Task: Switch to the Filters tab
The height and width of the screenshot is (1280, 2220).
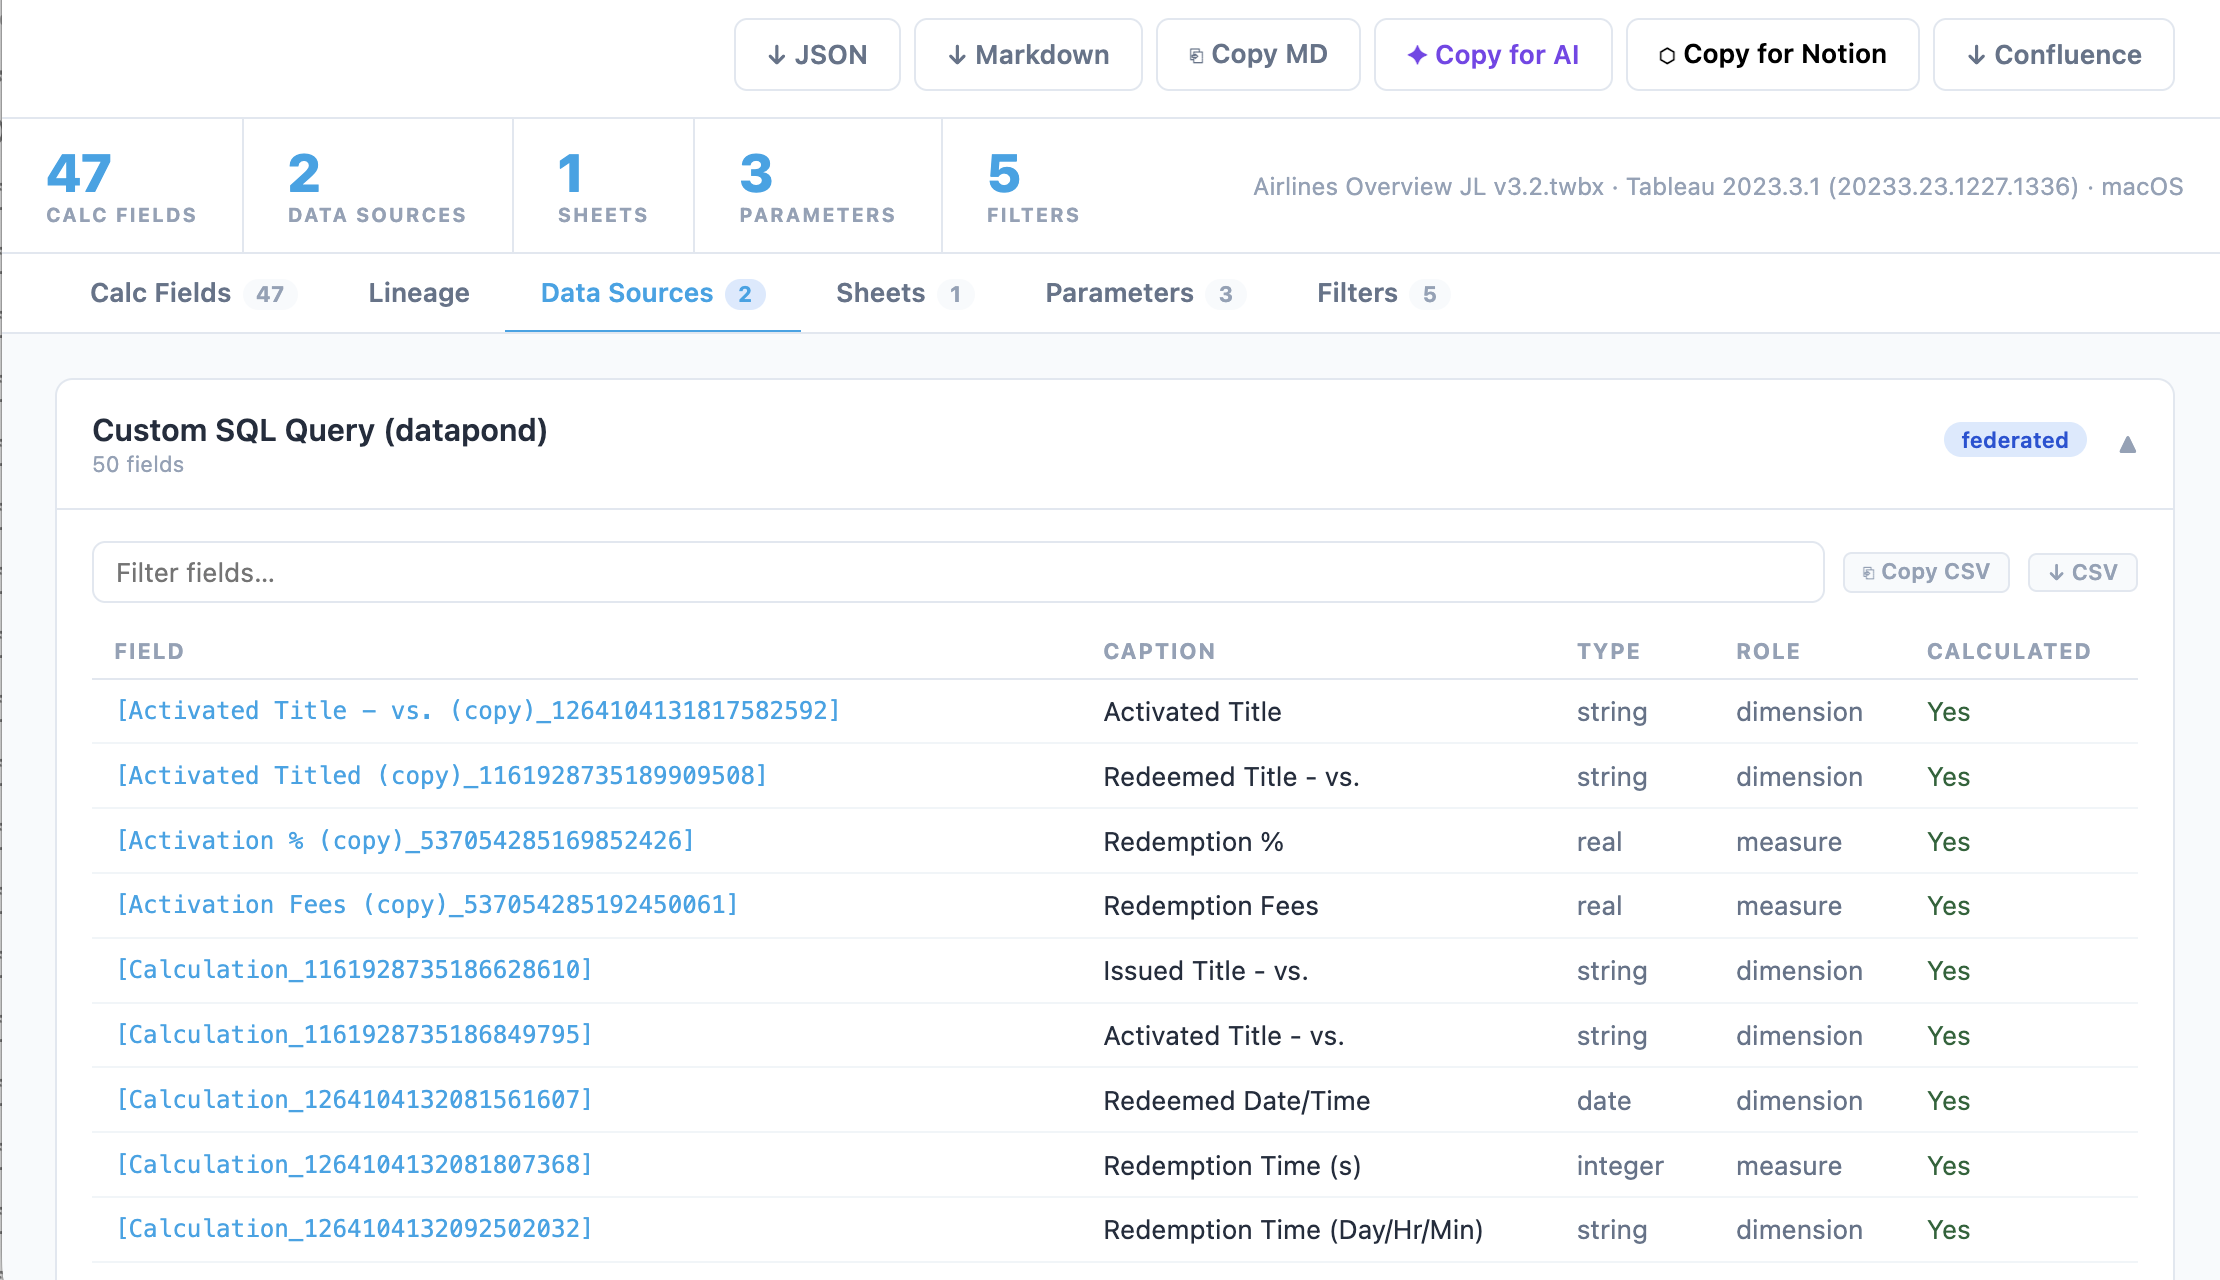Action: [1382, 293]
